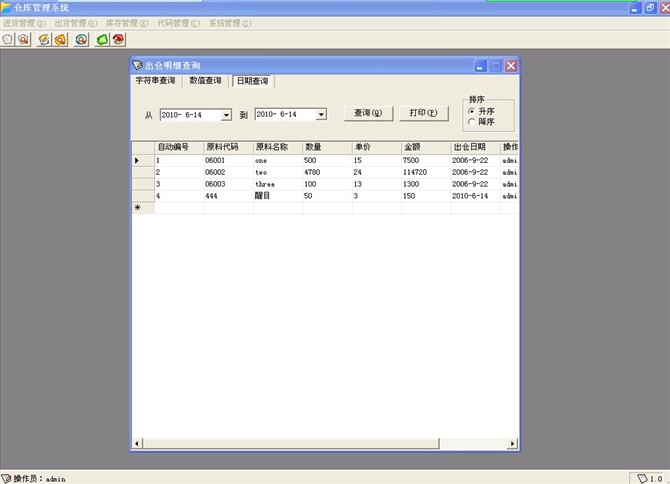Viewport: 670px width, 484px height.
Task: Click quantity cell 4780
Action: coord(327,173)
